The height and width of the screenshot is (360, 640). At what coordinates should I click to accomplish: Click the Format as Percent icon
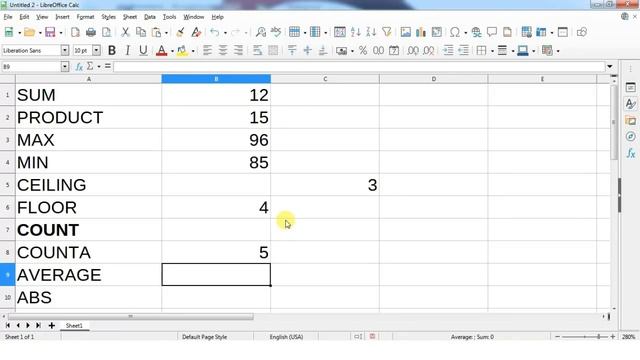point(363,51)
